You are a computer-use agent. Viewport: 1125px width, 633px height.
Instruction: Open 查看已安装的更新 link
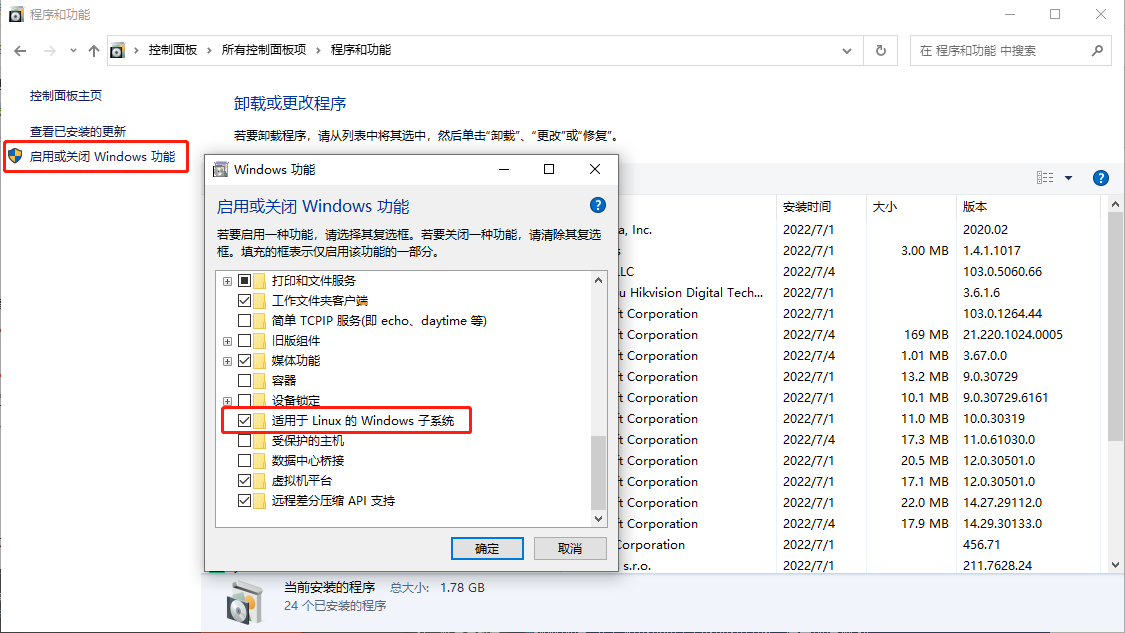click(78, 131)
